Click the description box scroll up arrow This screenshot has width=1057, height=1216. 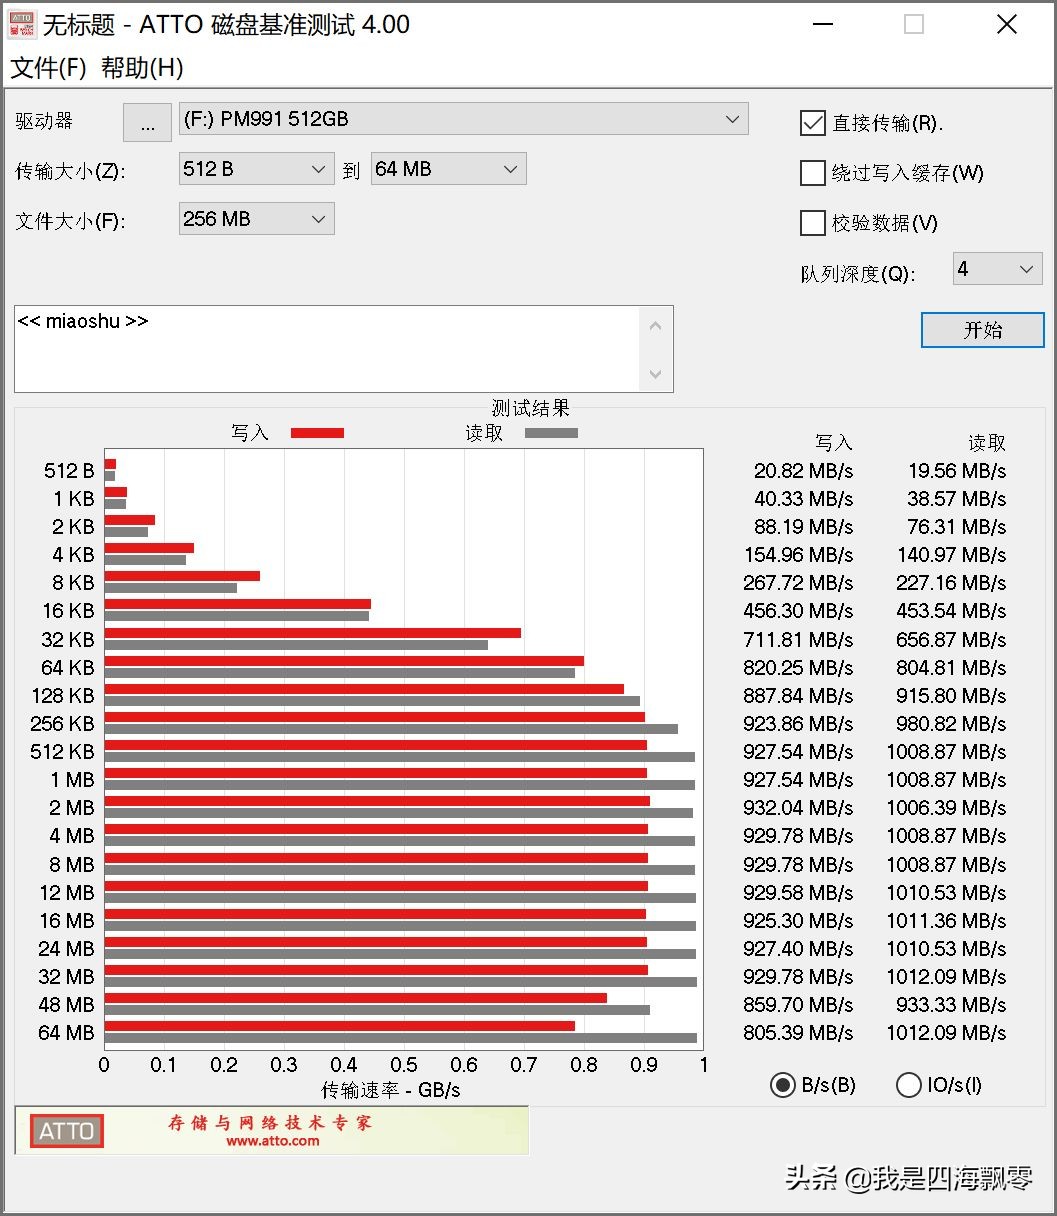(x=656, y=325)
